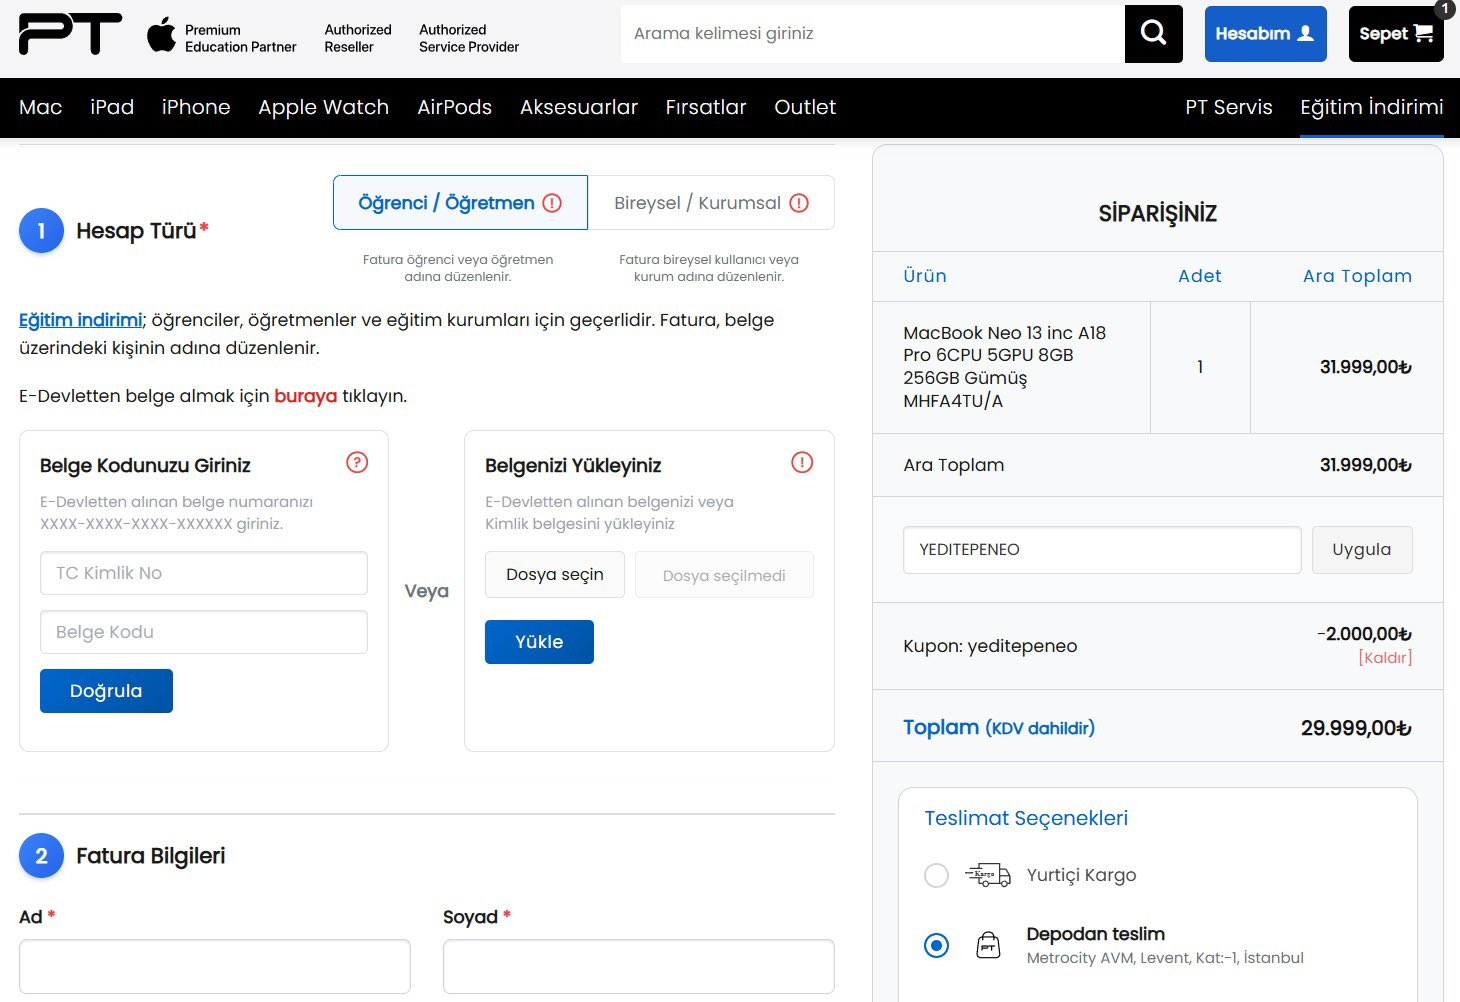Click the Depodan teslim bag icon
The width and height of the screenshot is (1460, 1002).
[x=988, y=945]
